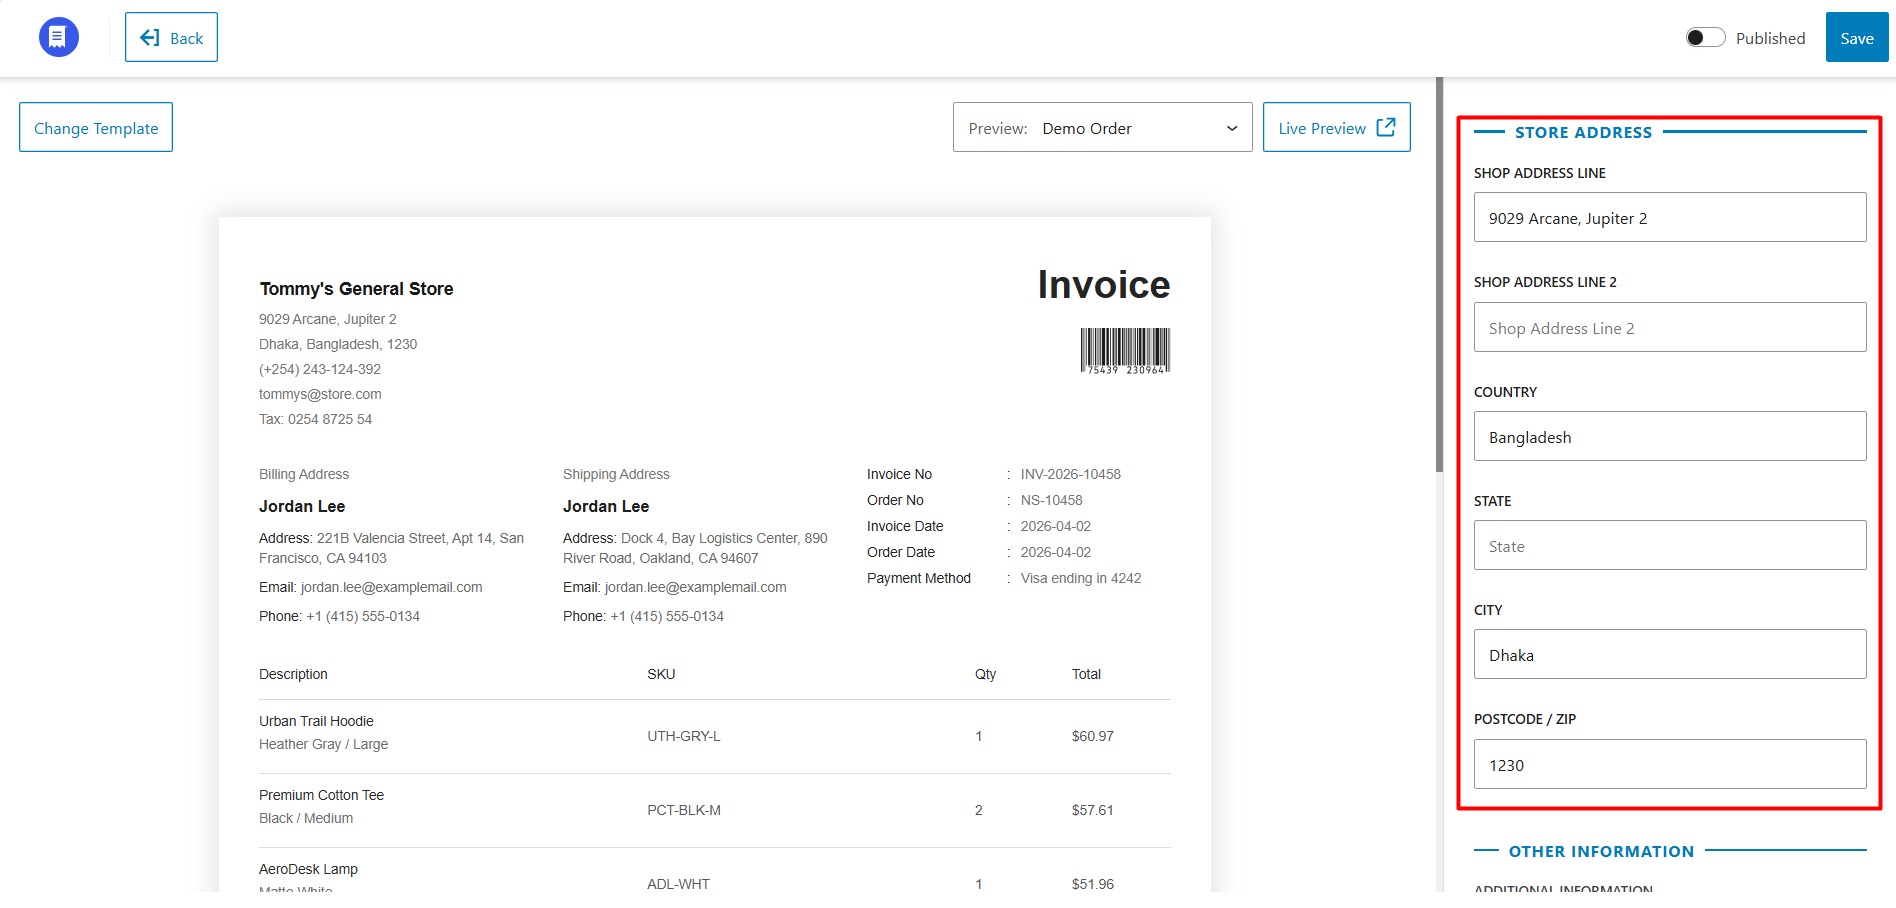This screenshot has height=908, width=1896.
Task: Click the vertical scrollbar of preview pane
Action: [1439, 275]
